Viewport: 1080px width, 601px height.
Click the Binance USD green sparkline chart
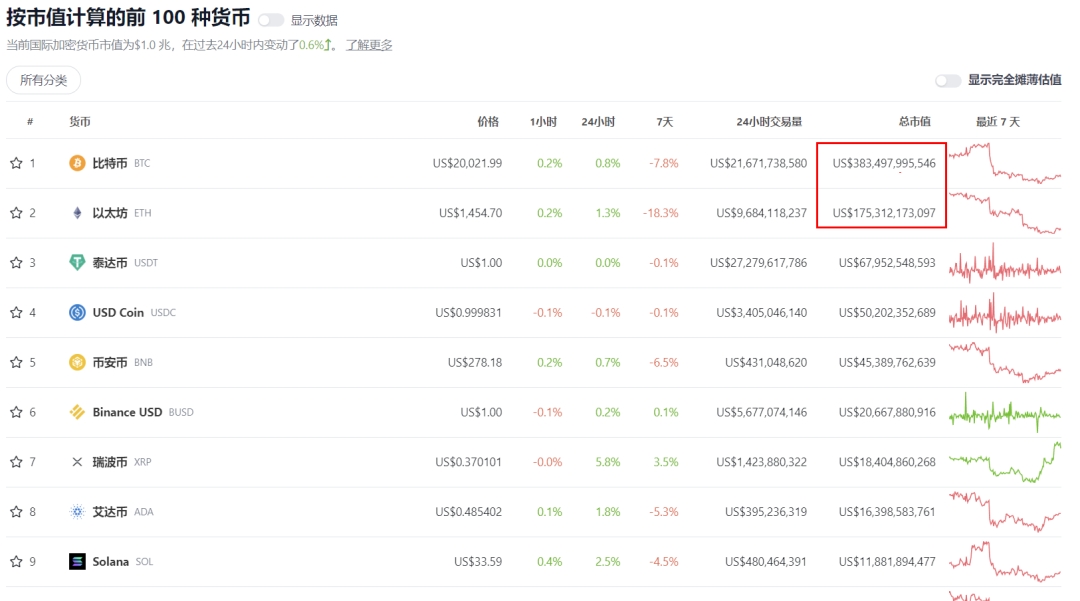tap(1004, 412)
